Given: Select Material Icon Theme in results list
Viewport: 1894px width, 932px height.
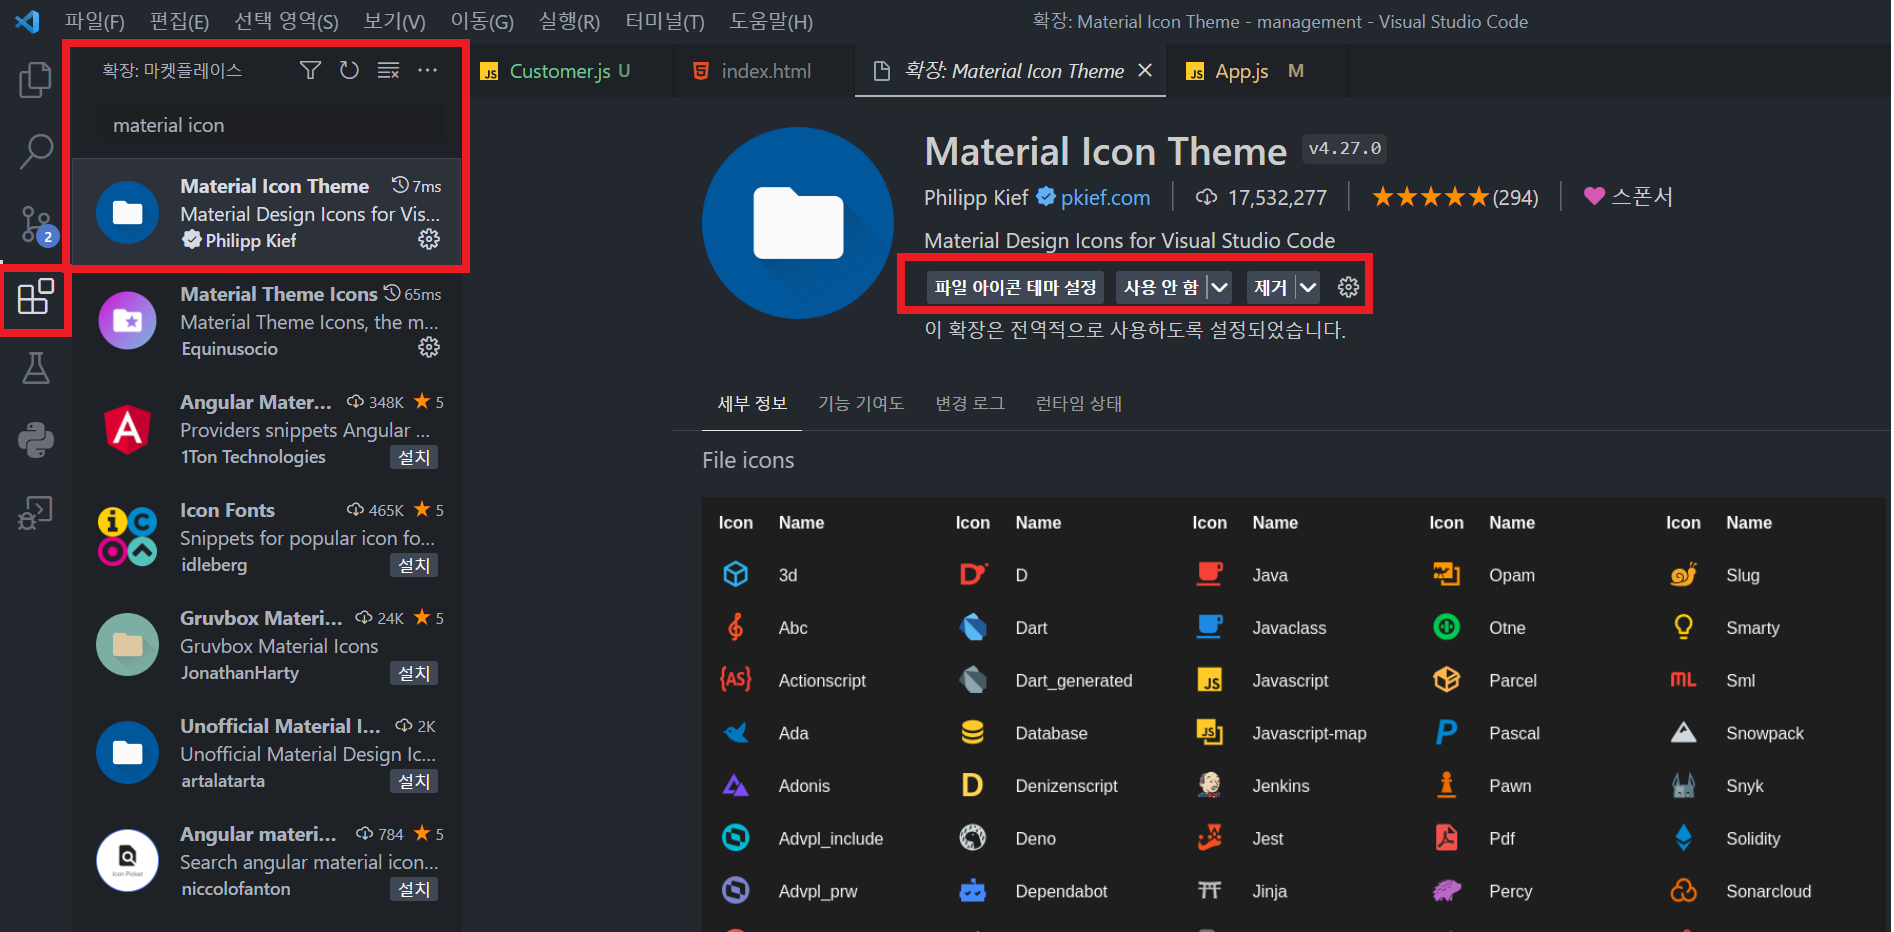Looking at the screenshot, I should click(x=267, y=213).
